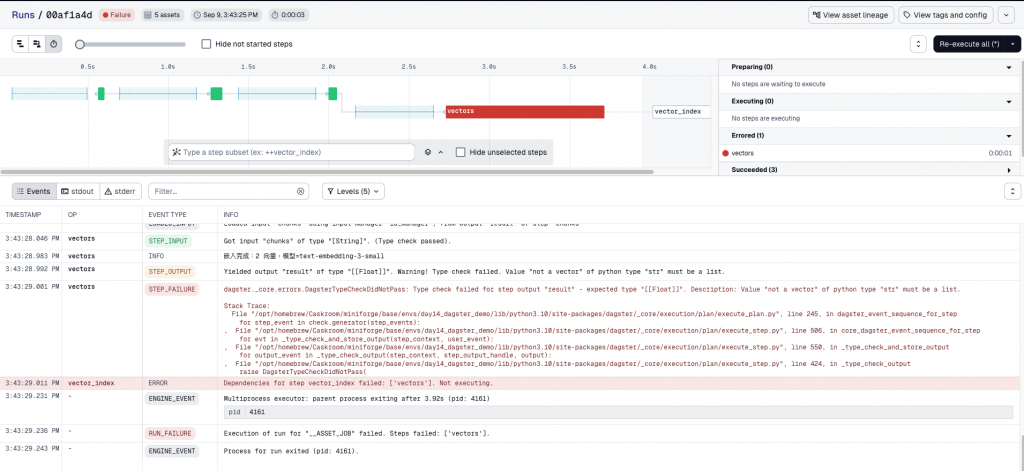The image size is (1024, 471).
Task: Click the pid 4161 metadata row
Action: tap(618, 412)
